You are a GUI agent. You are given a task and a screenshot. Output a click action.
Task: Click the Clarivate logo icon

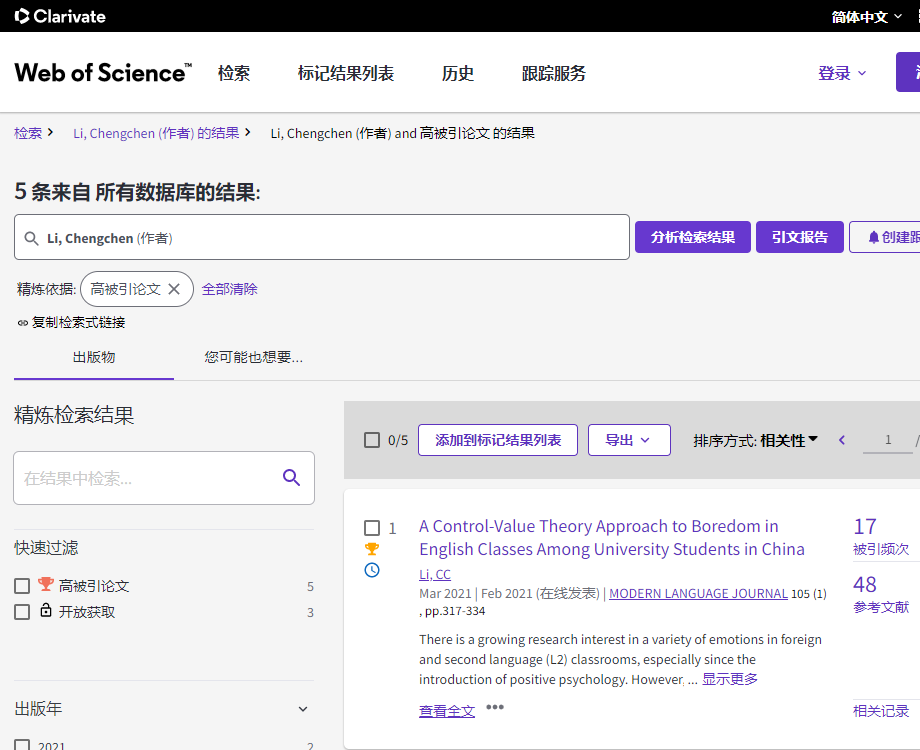22,16
